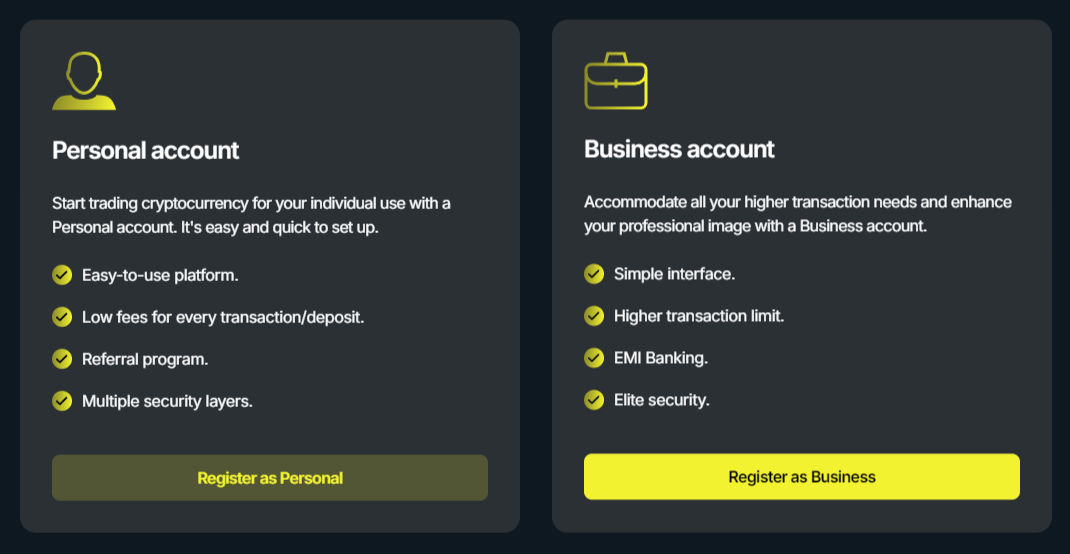Click the Referral program text
Image resolution: width=1070 pixels, height=554 pixels.
(x=145, y=359)
